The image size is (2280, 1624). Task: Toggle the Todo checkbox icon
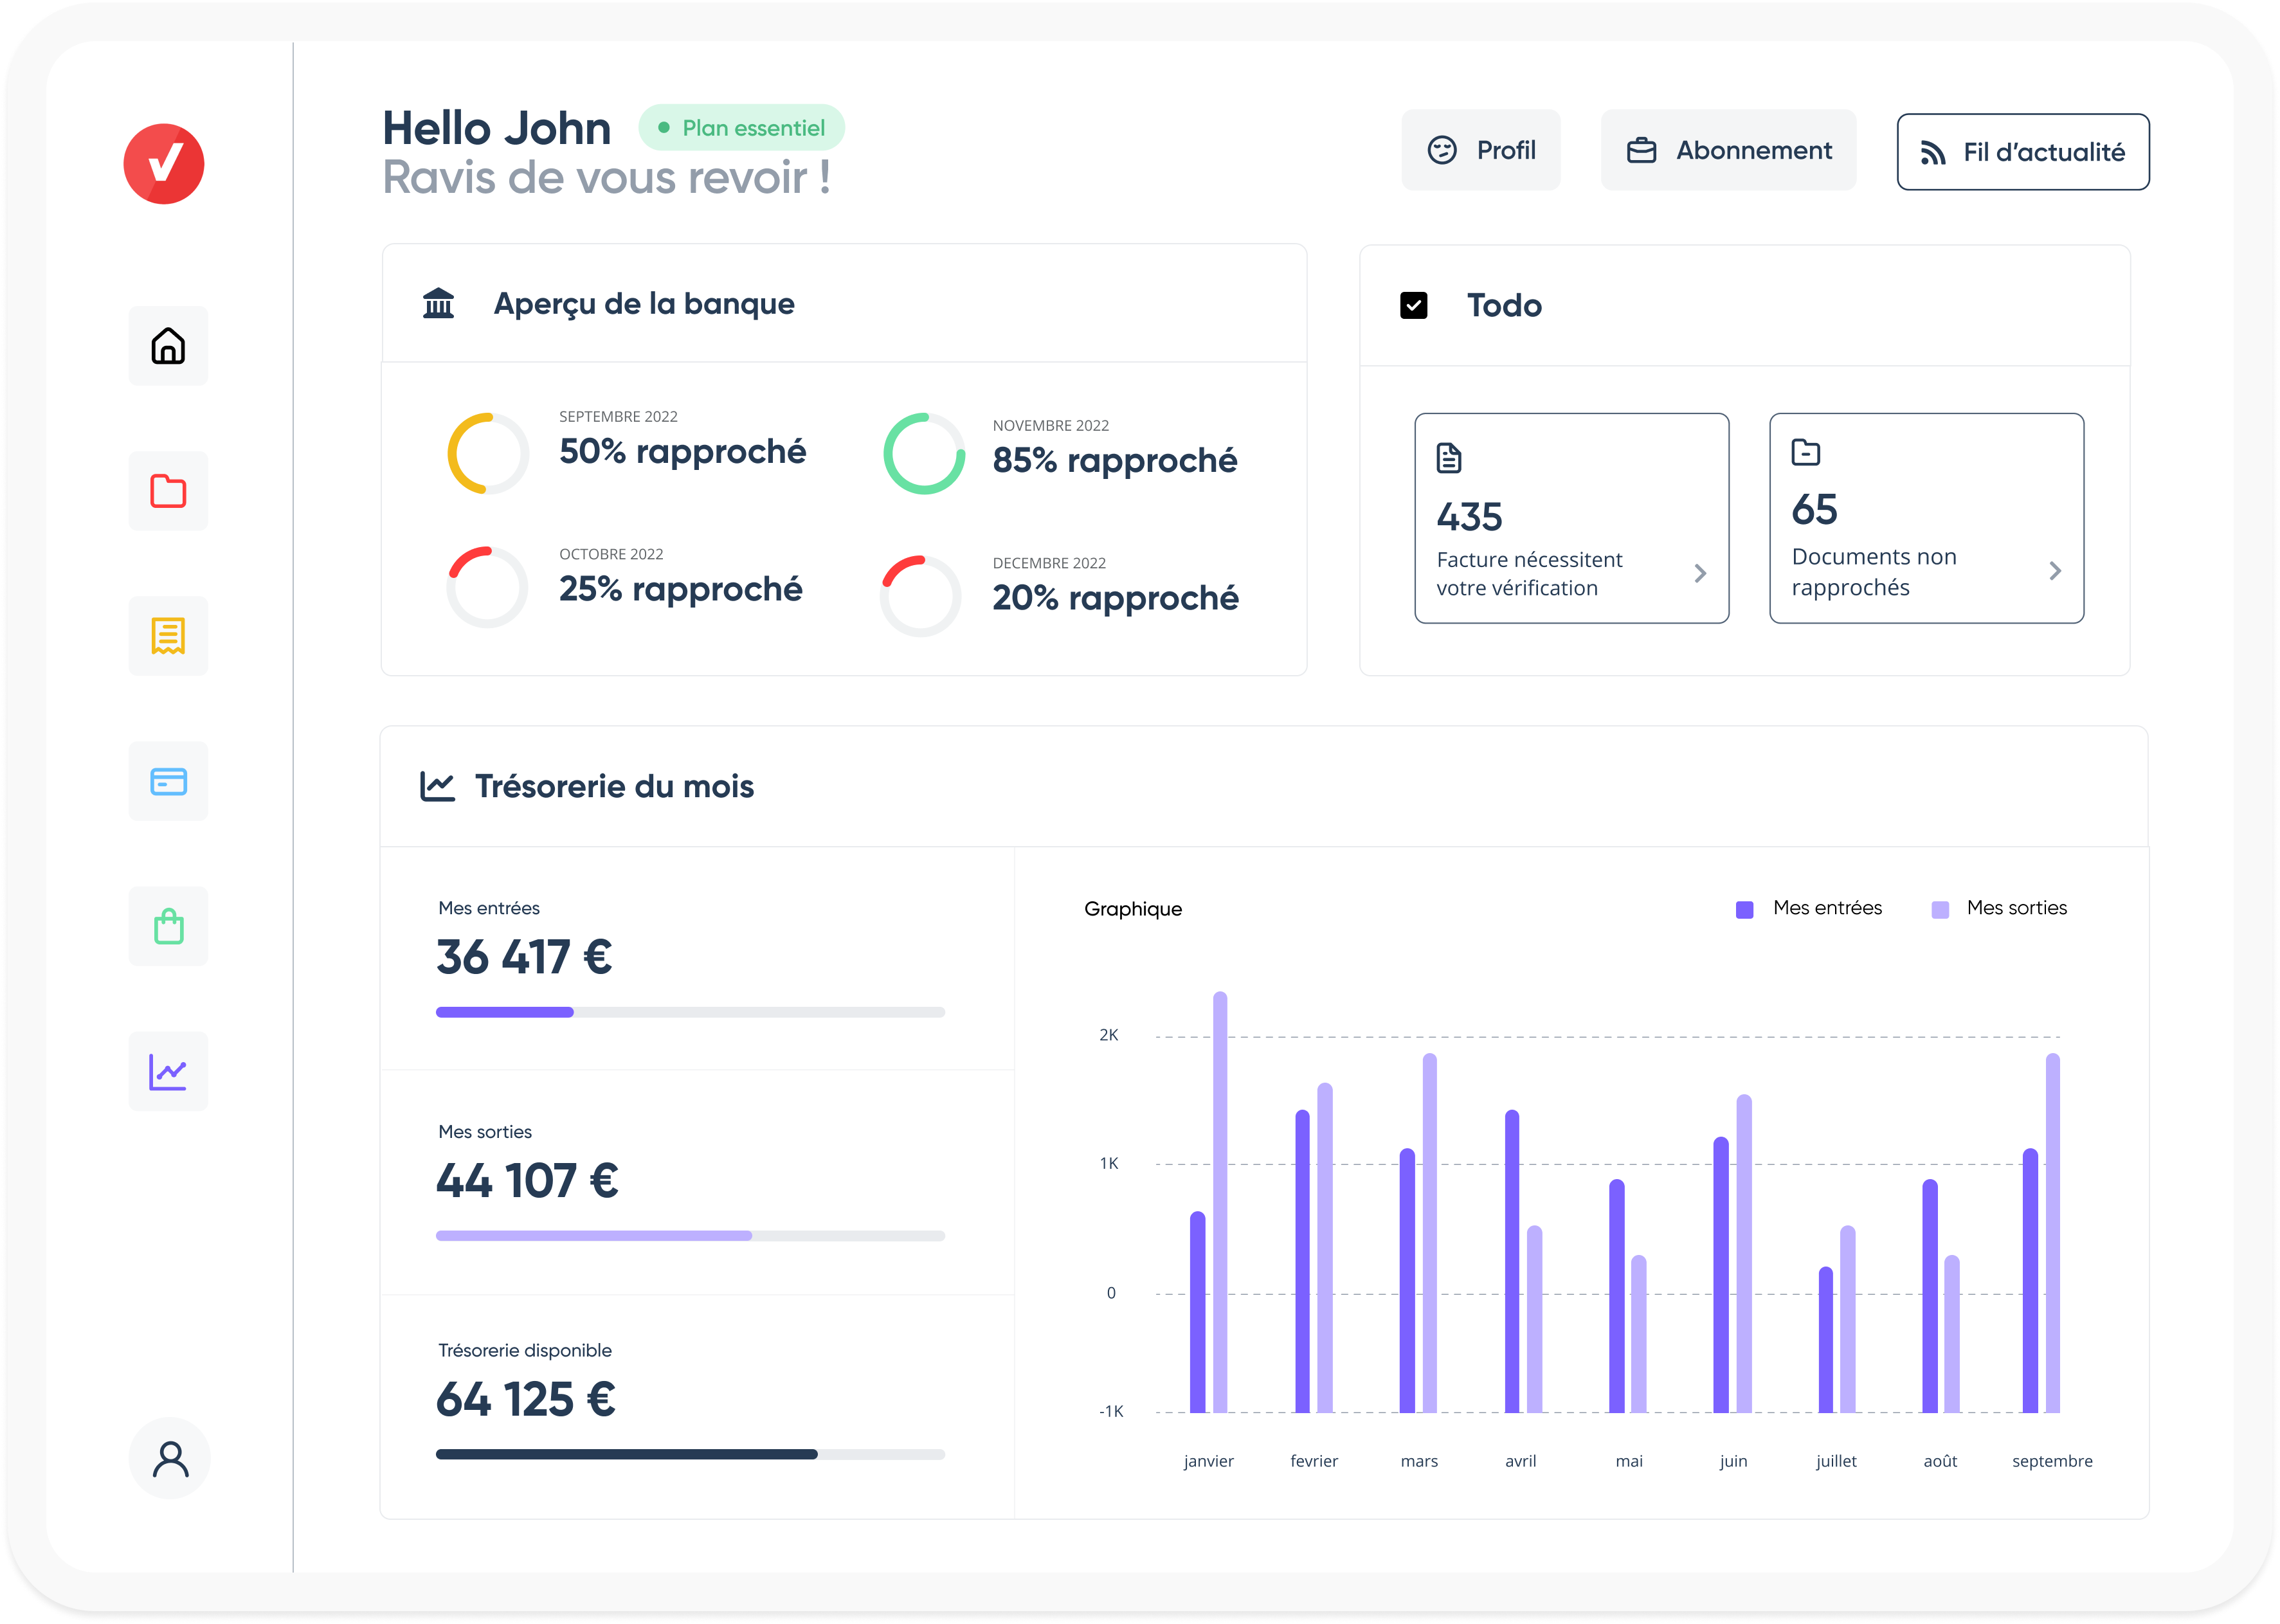click(1413, 305)
